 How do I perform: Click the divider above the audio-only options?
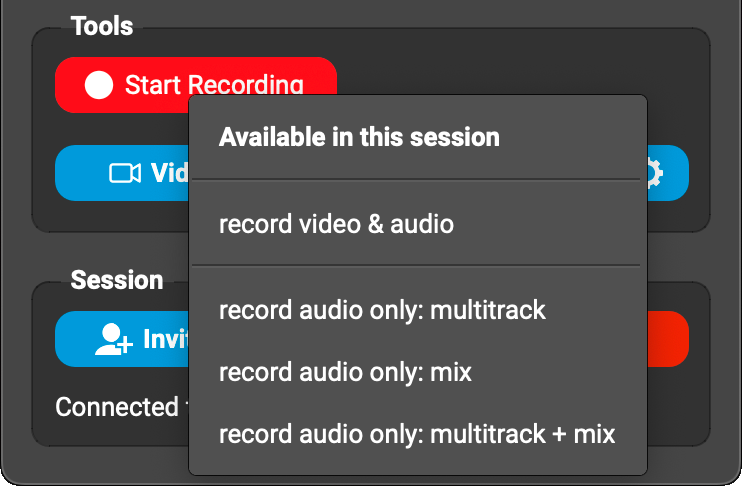pos(416,266)
